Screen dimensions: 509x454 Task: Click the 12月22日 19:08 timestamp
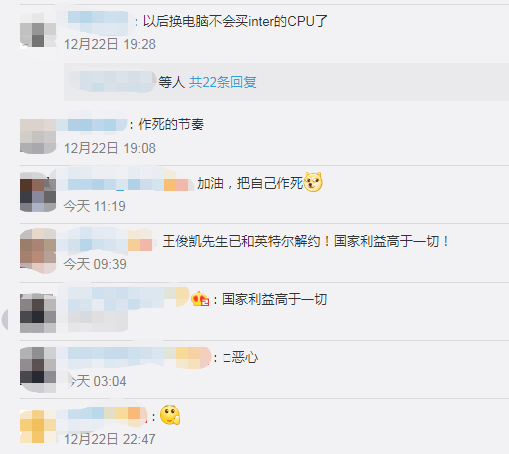[x=110, y=148]
